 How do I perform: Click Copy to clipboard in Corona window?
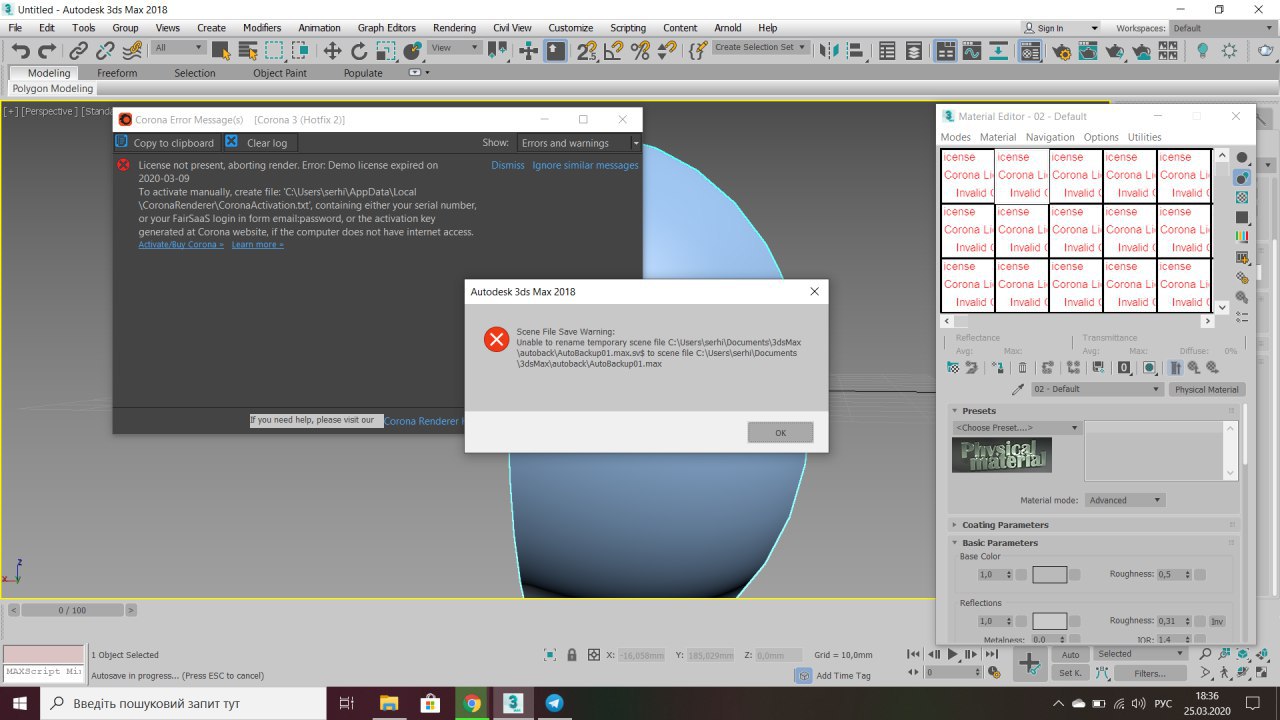[x=165, y=143]
